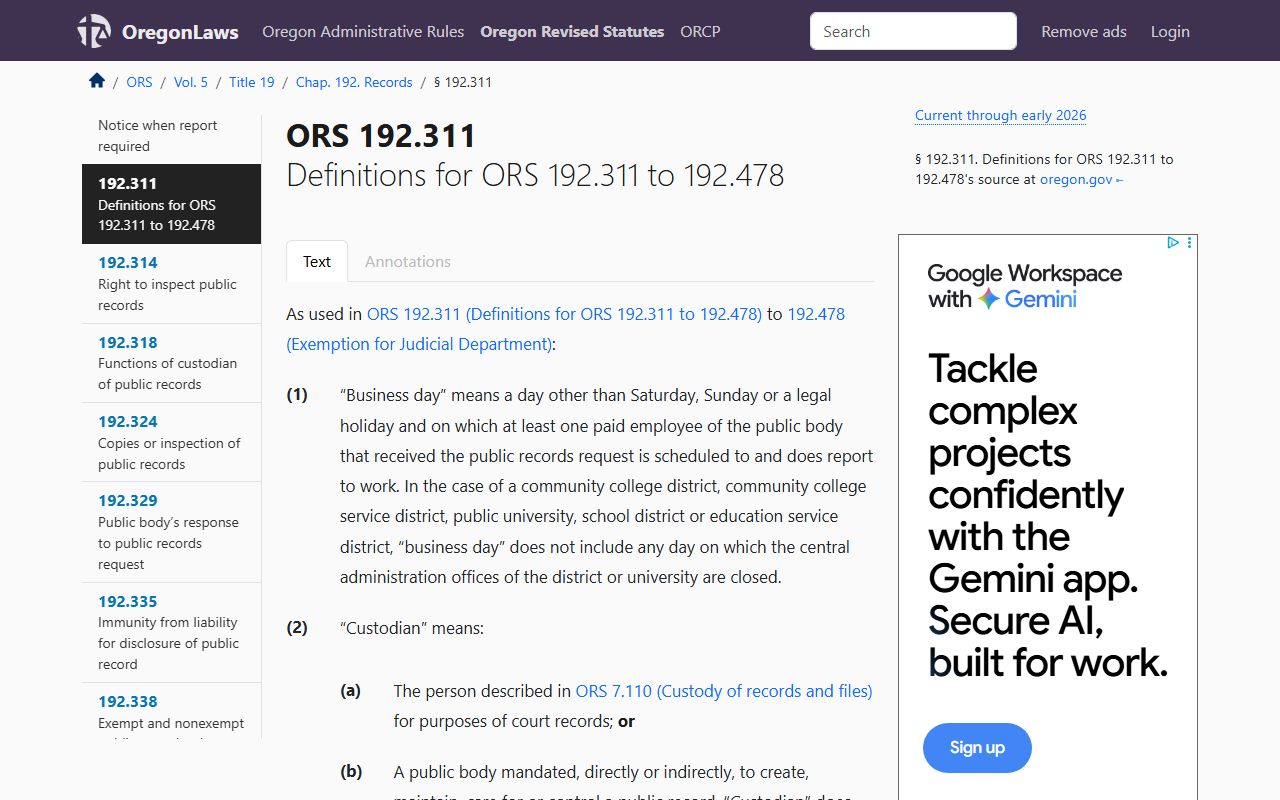Open sidebar 192.329 Public body's response
1280x800 pixels.
pos(171,532)
